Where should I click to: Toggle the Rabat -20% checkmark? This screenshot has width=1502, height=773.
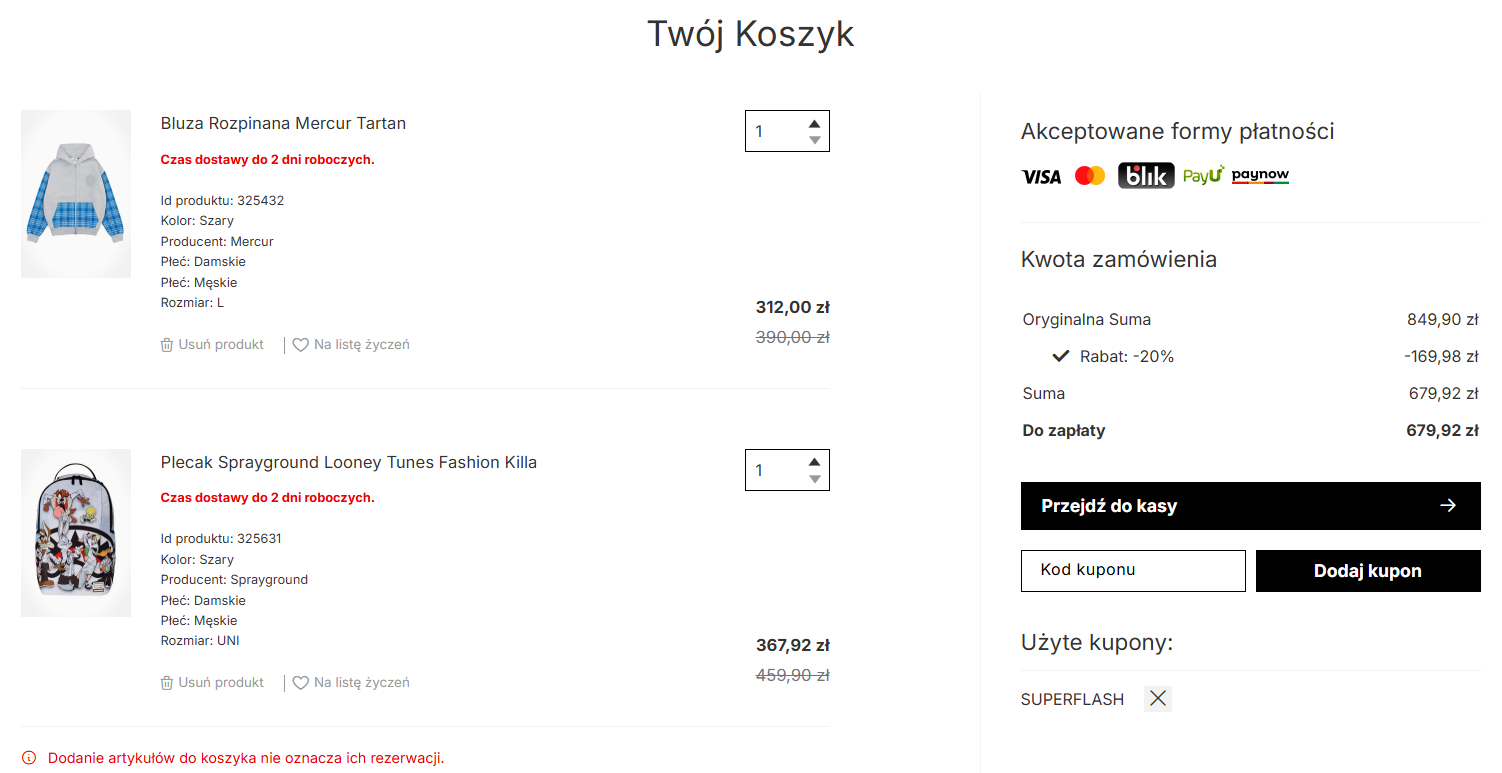[1061, 356]
